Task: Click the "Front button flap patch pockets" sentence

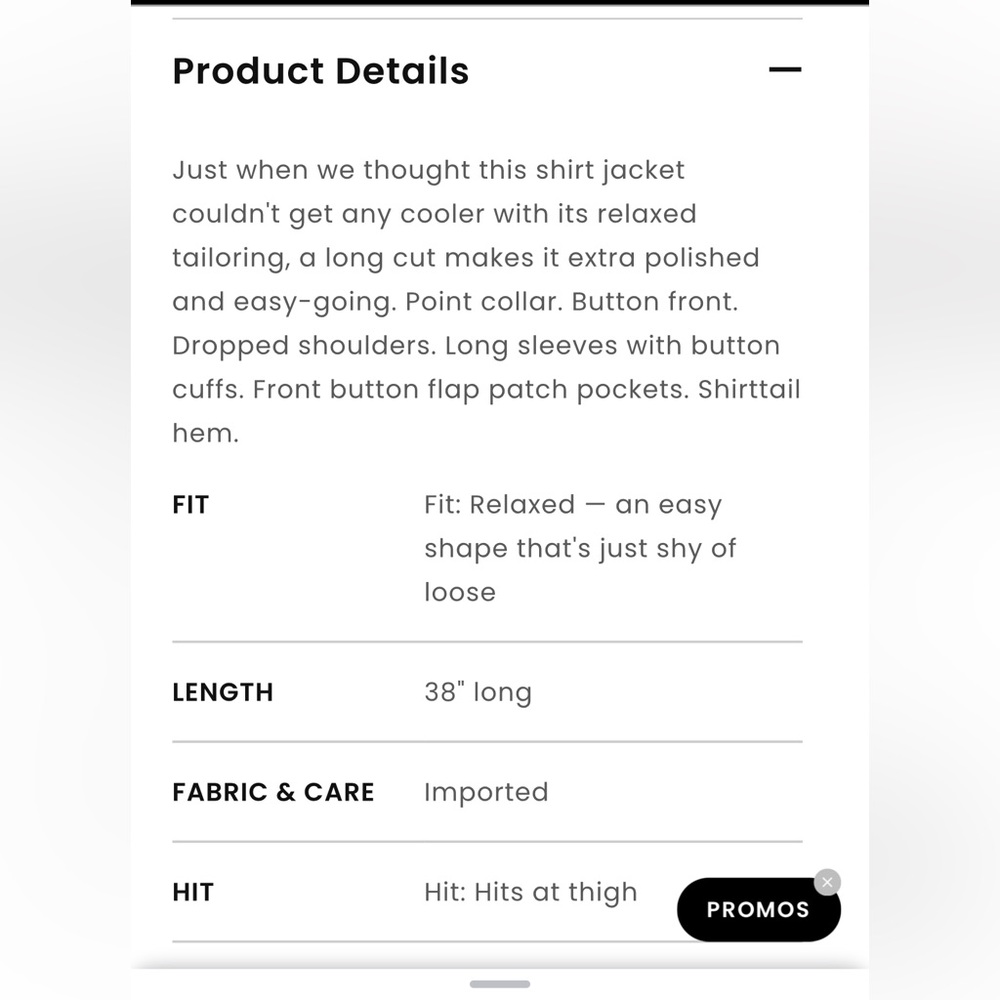Action: click(x=470, y=390)
